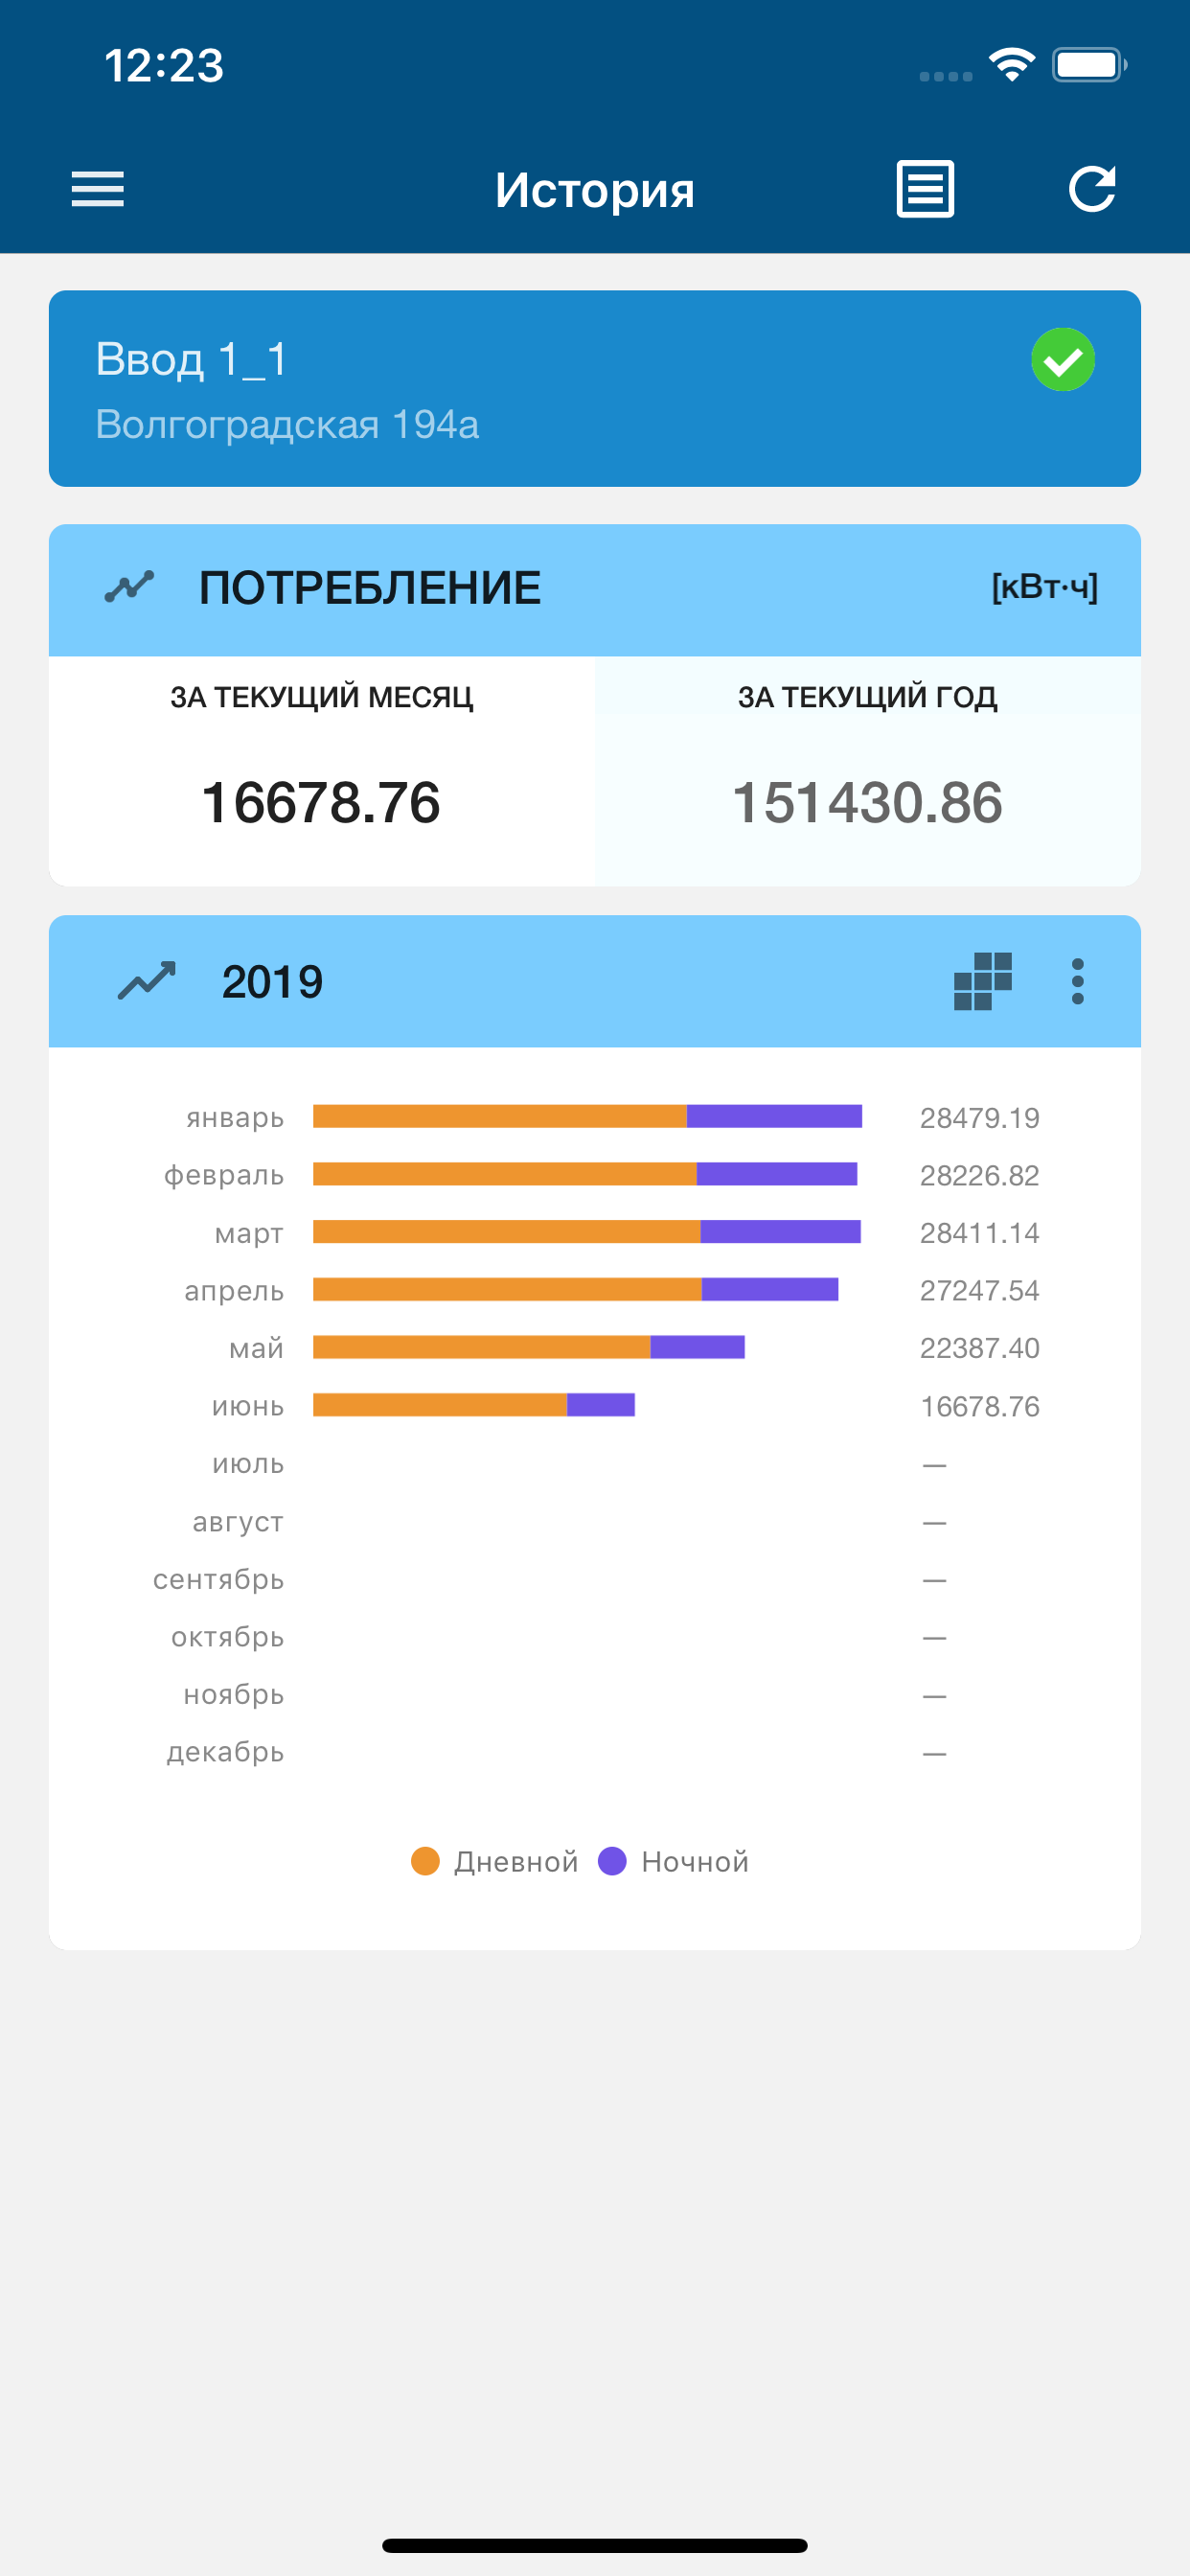Open the report list icon

click(x=925, y=189)
